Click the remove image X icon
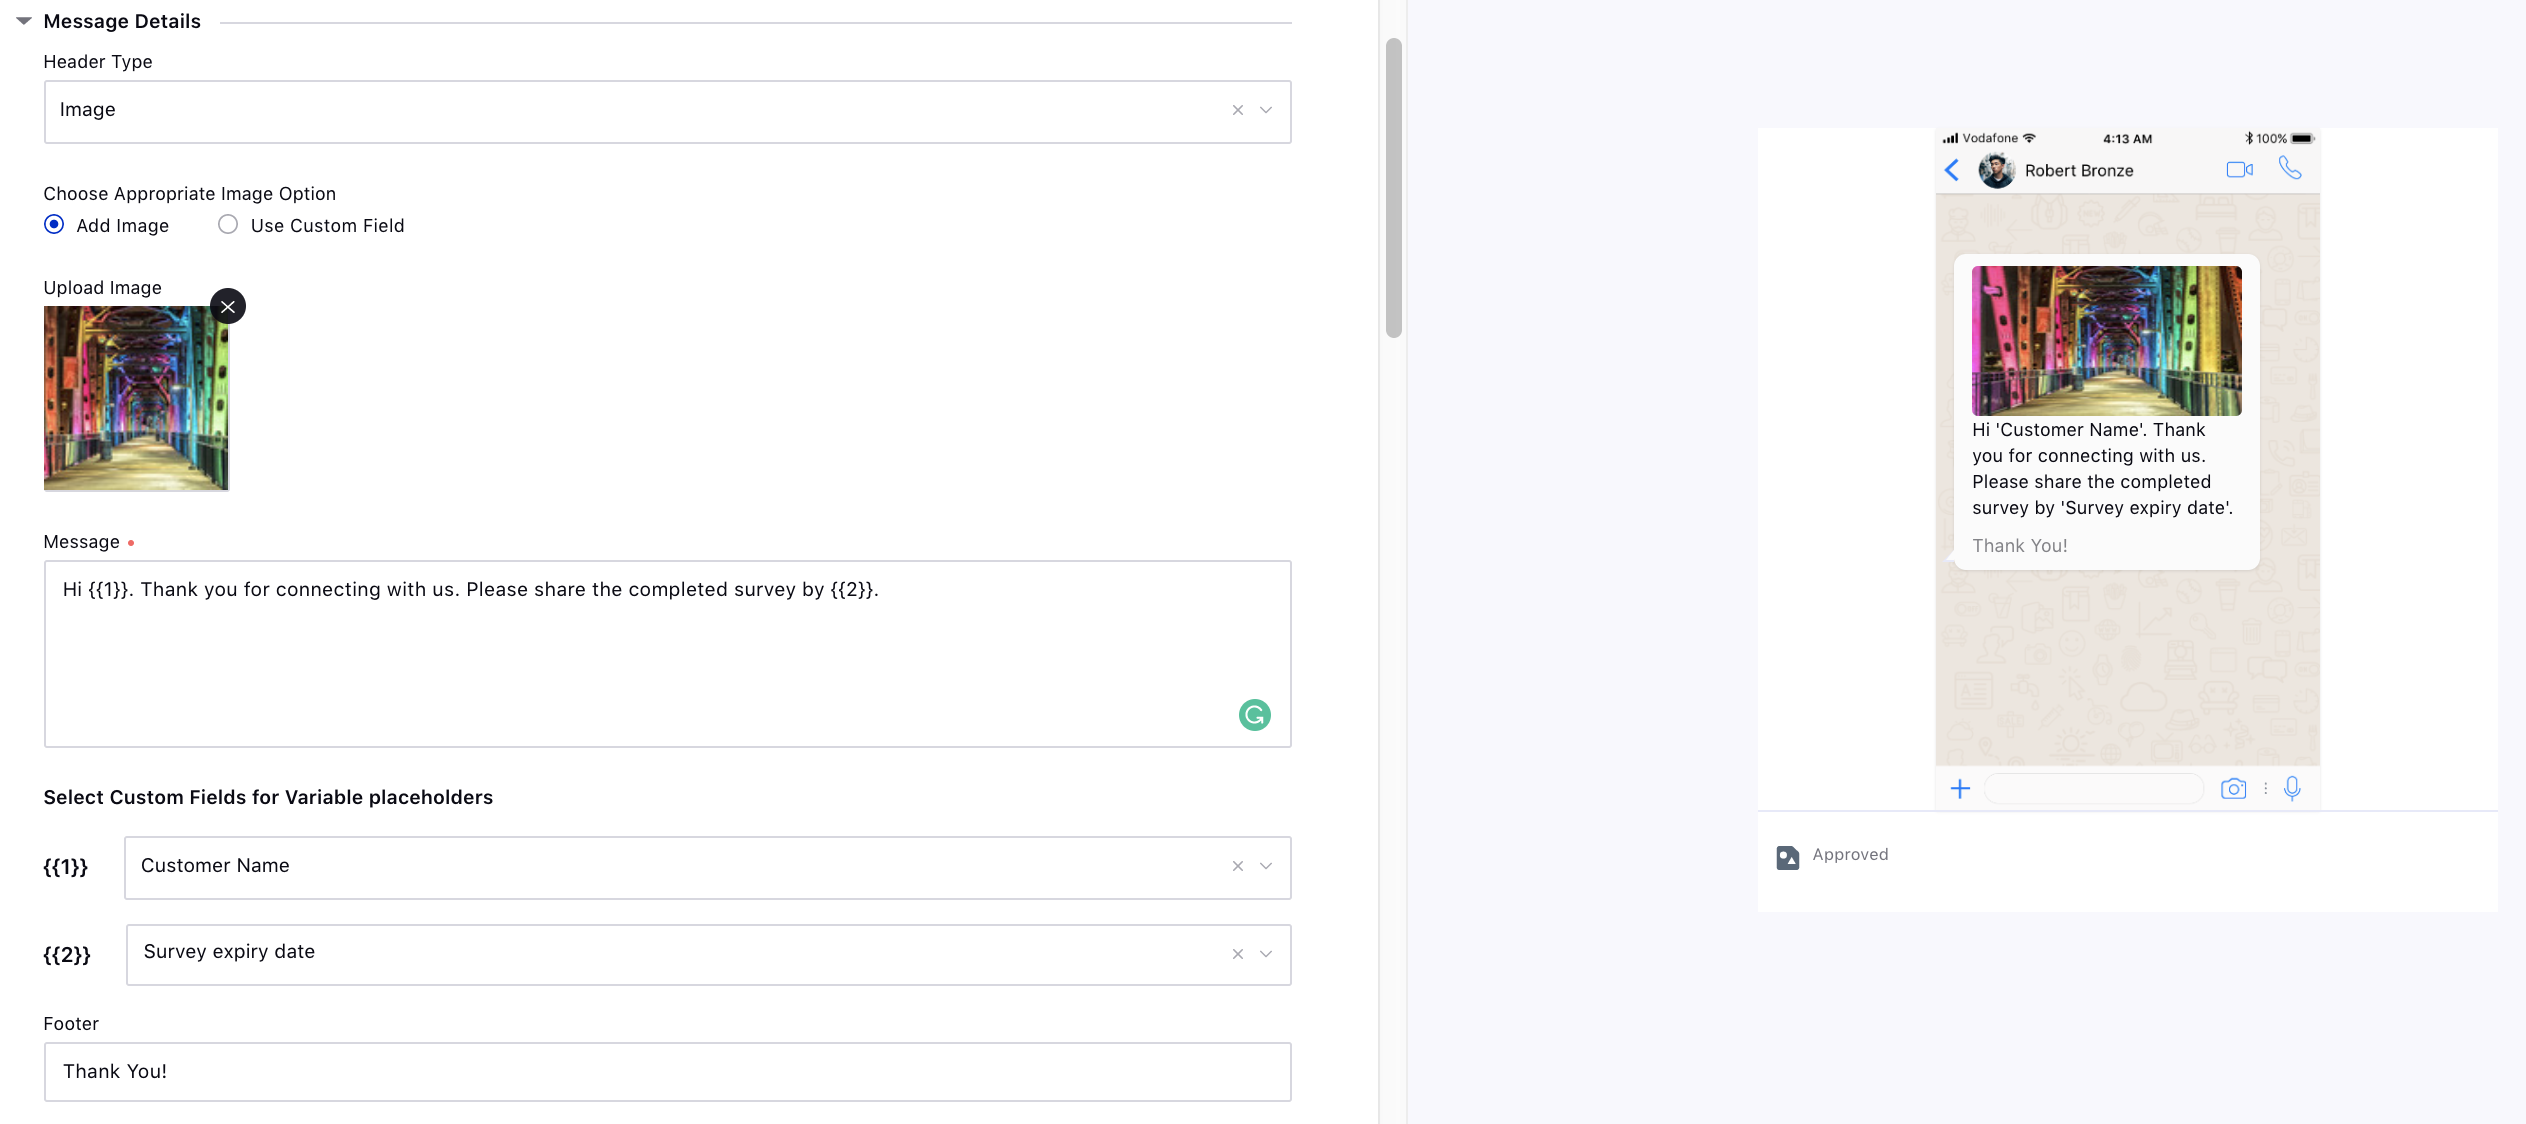Viewport: 2526px width, 1124px height. (x=226, y=306)
